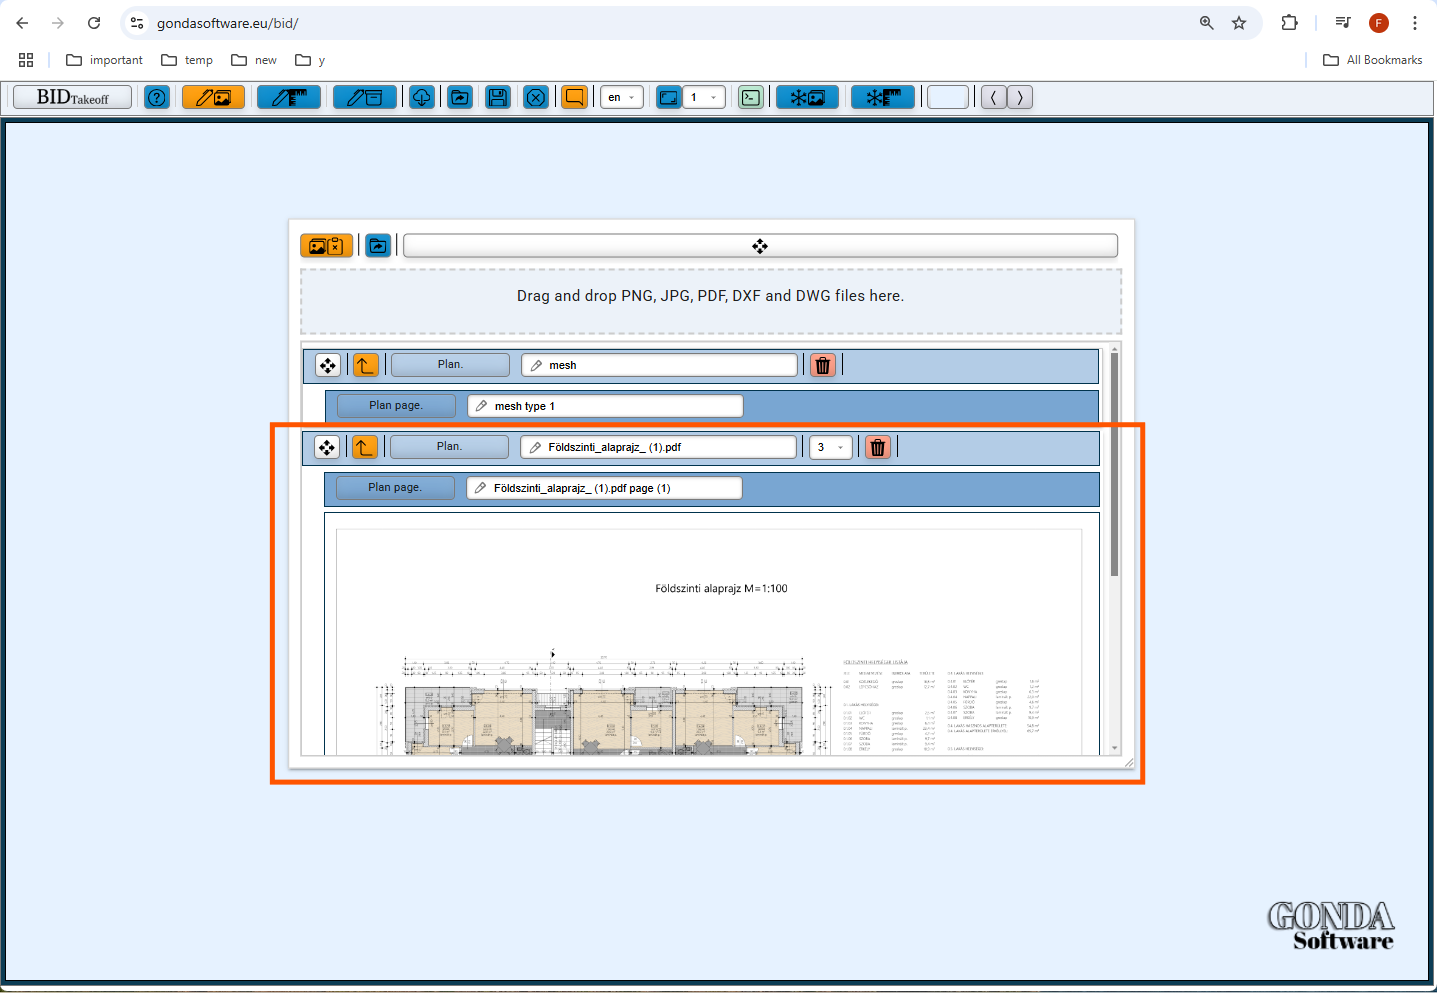Click the orange image-delete icon in plan panel

(327, 245)
